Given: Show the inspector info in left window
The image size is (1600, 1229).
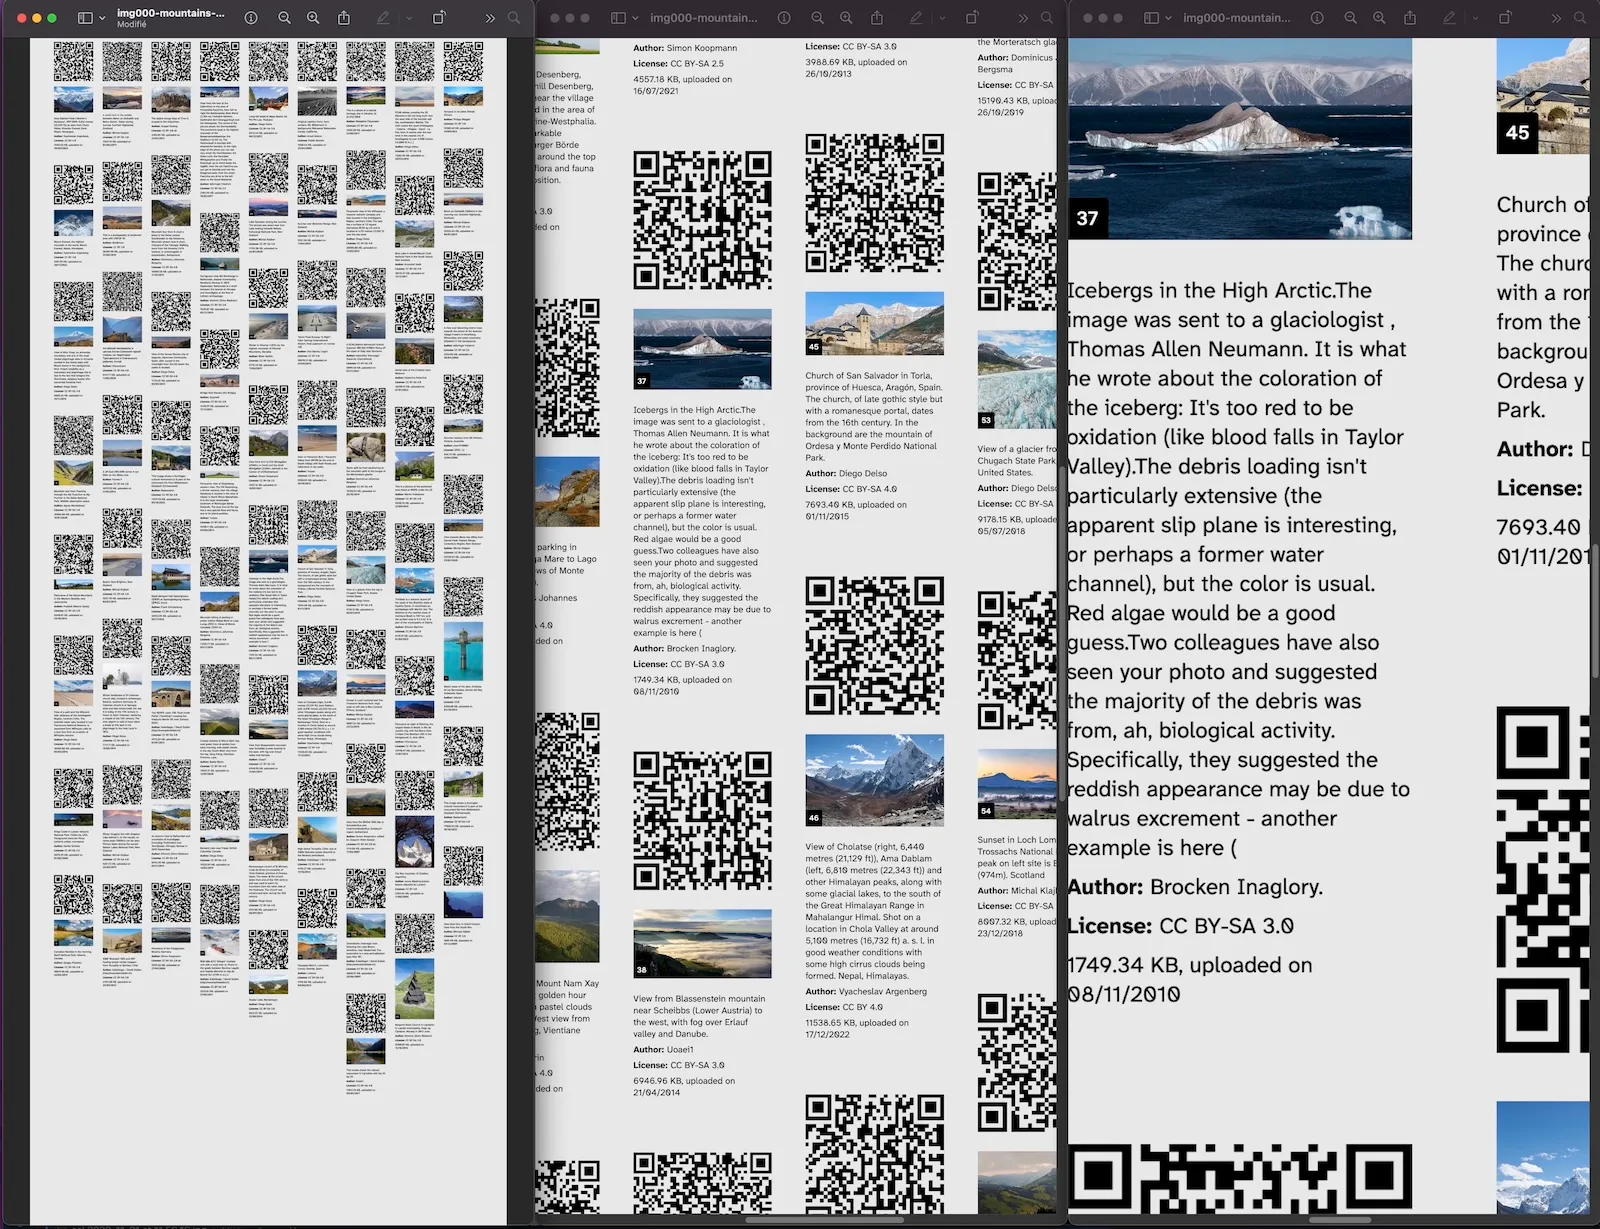Looking at the screenshot, I should (251, 18).
